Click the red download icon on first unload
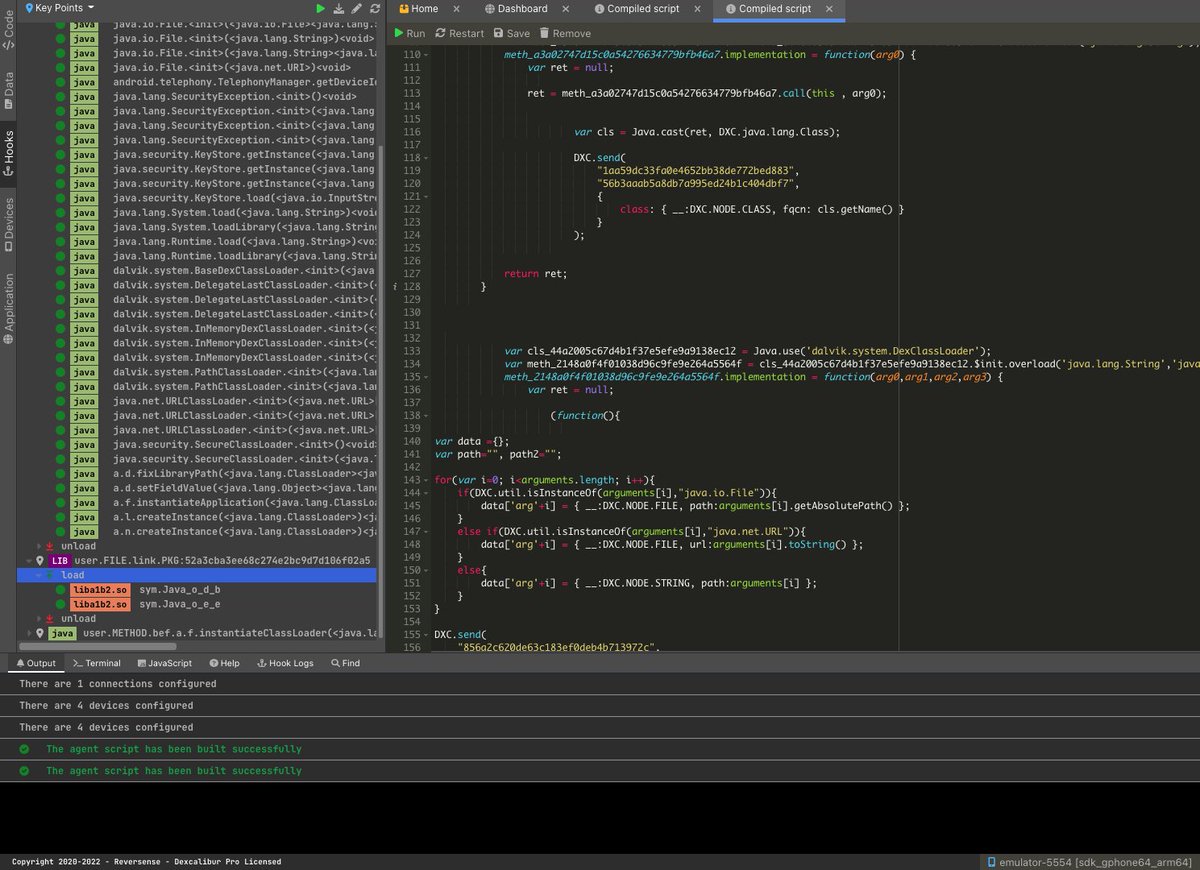Image resolution: width=1200 pixels, height=870 pixels. pos(50,546)
